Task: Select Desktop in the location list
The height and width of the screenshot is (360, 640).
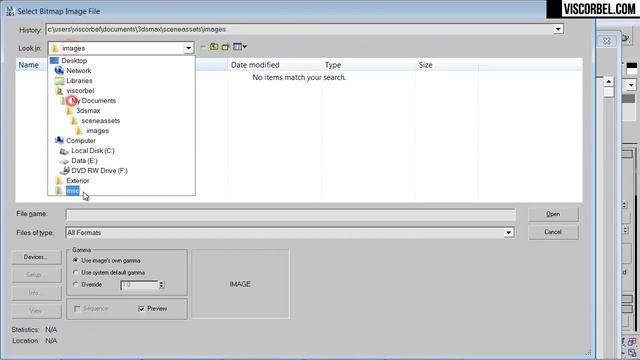Action: (x=74, y=60)
